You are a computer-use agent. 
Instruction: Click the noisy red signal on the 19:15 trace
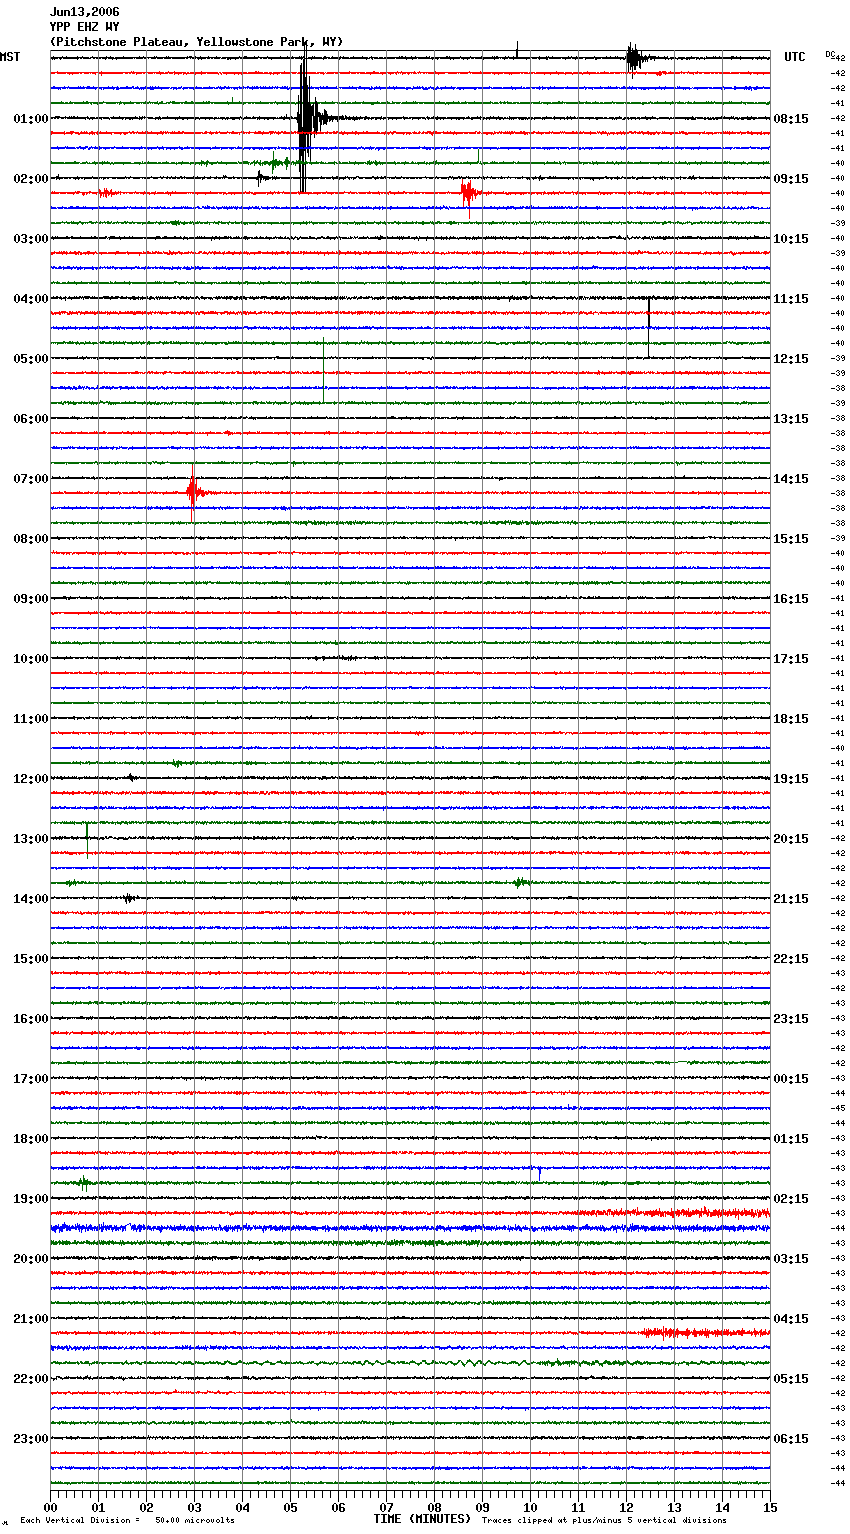coord(675,1213)
